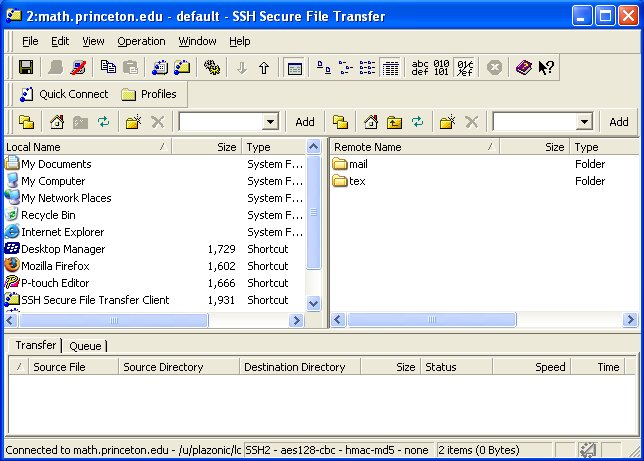Switch to Details view

tap(390, 68)
